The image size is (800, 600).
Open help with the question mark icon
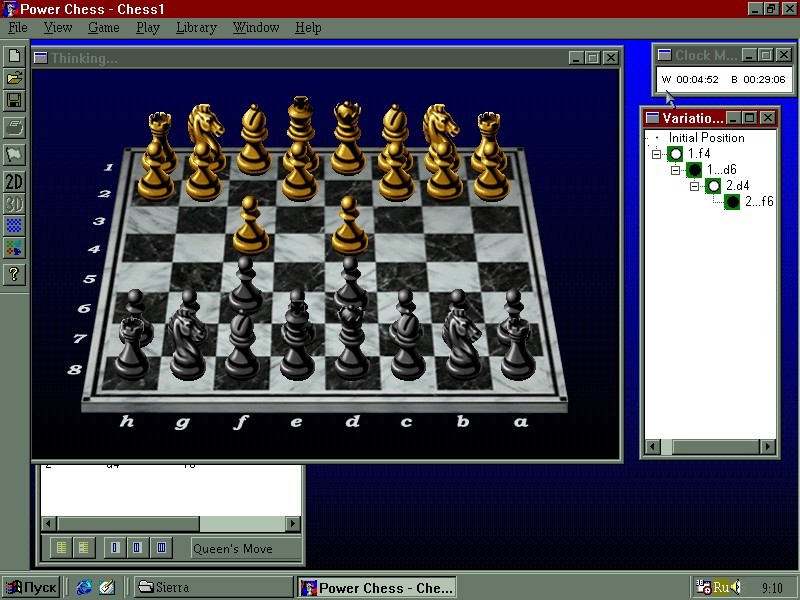click(x=14, y=274)
